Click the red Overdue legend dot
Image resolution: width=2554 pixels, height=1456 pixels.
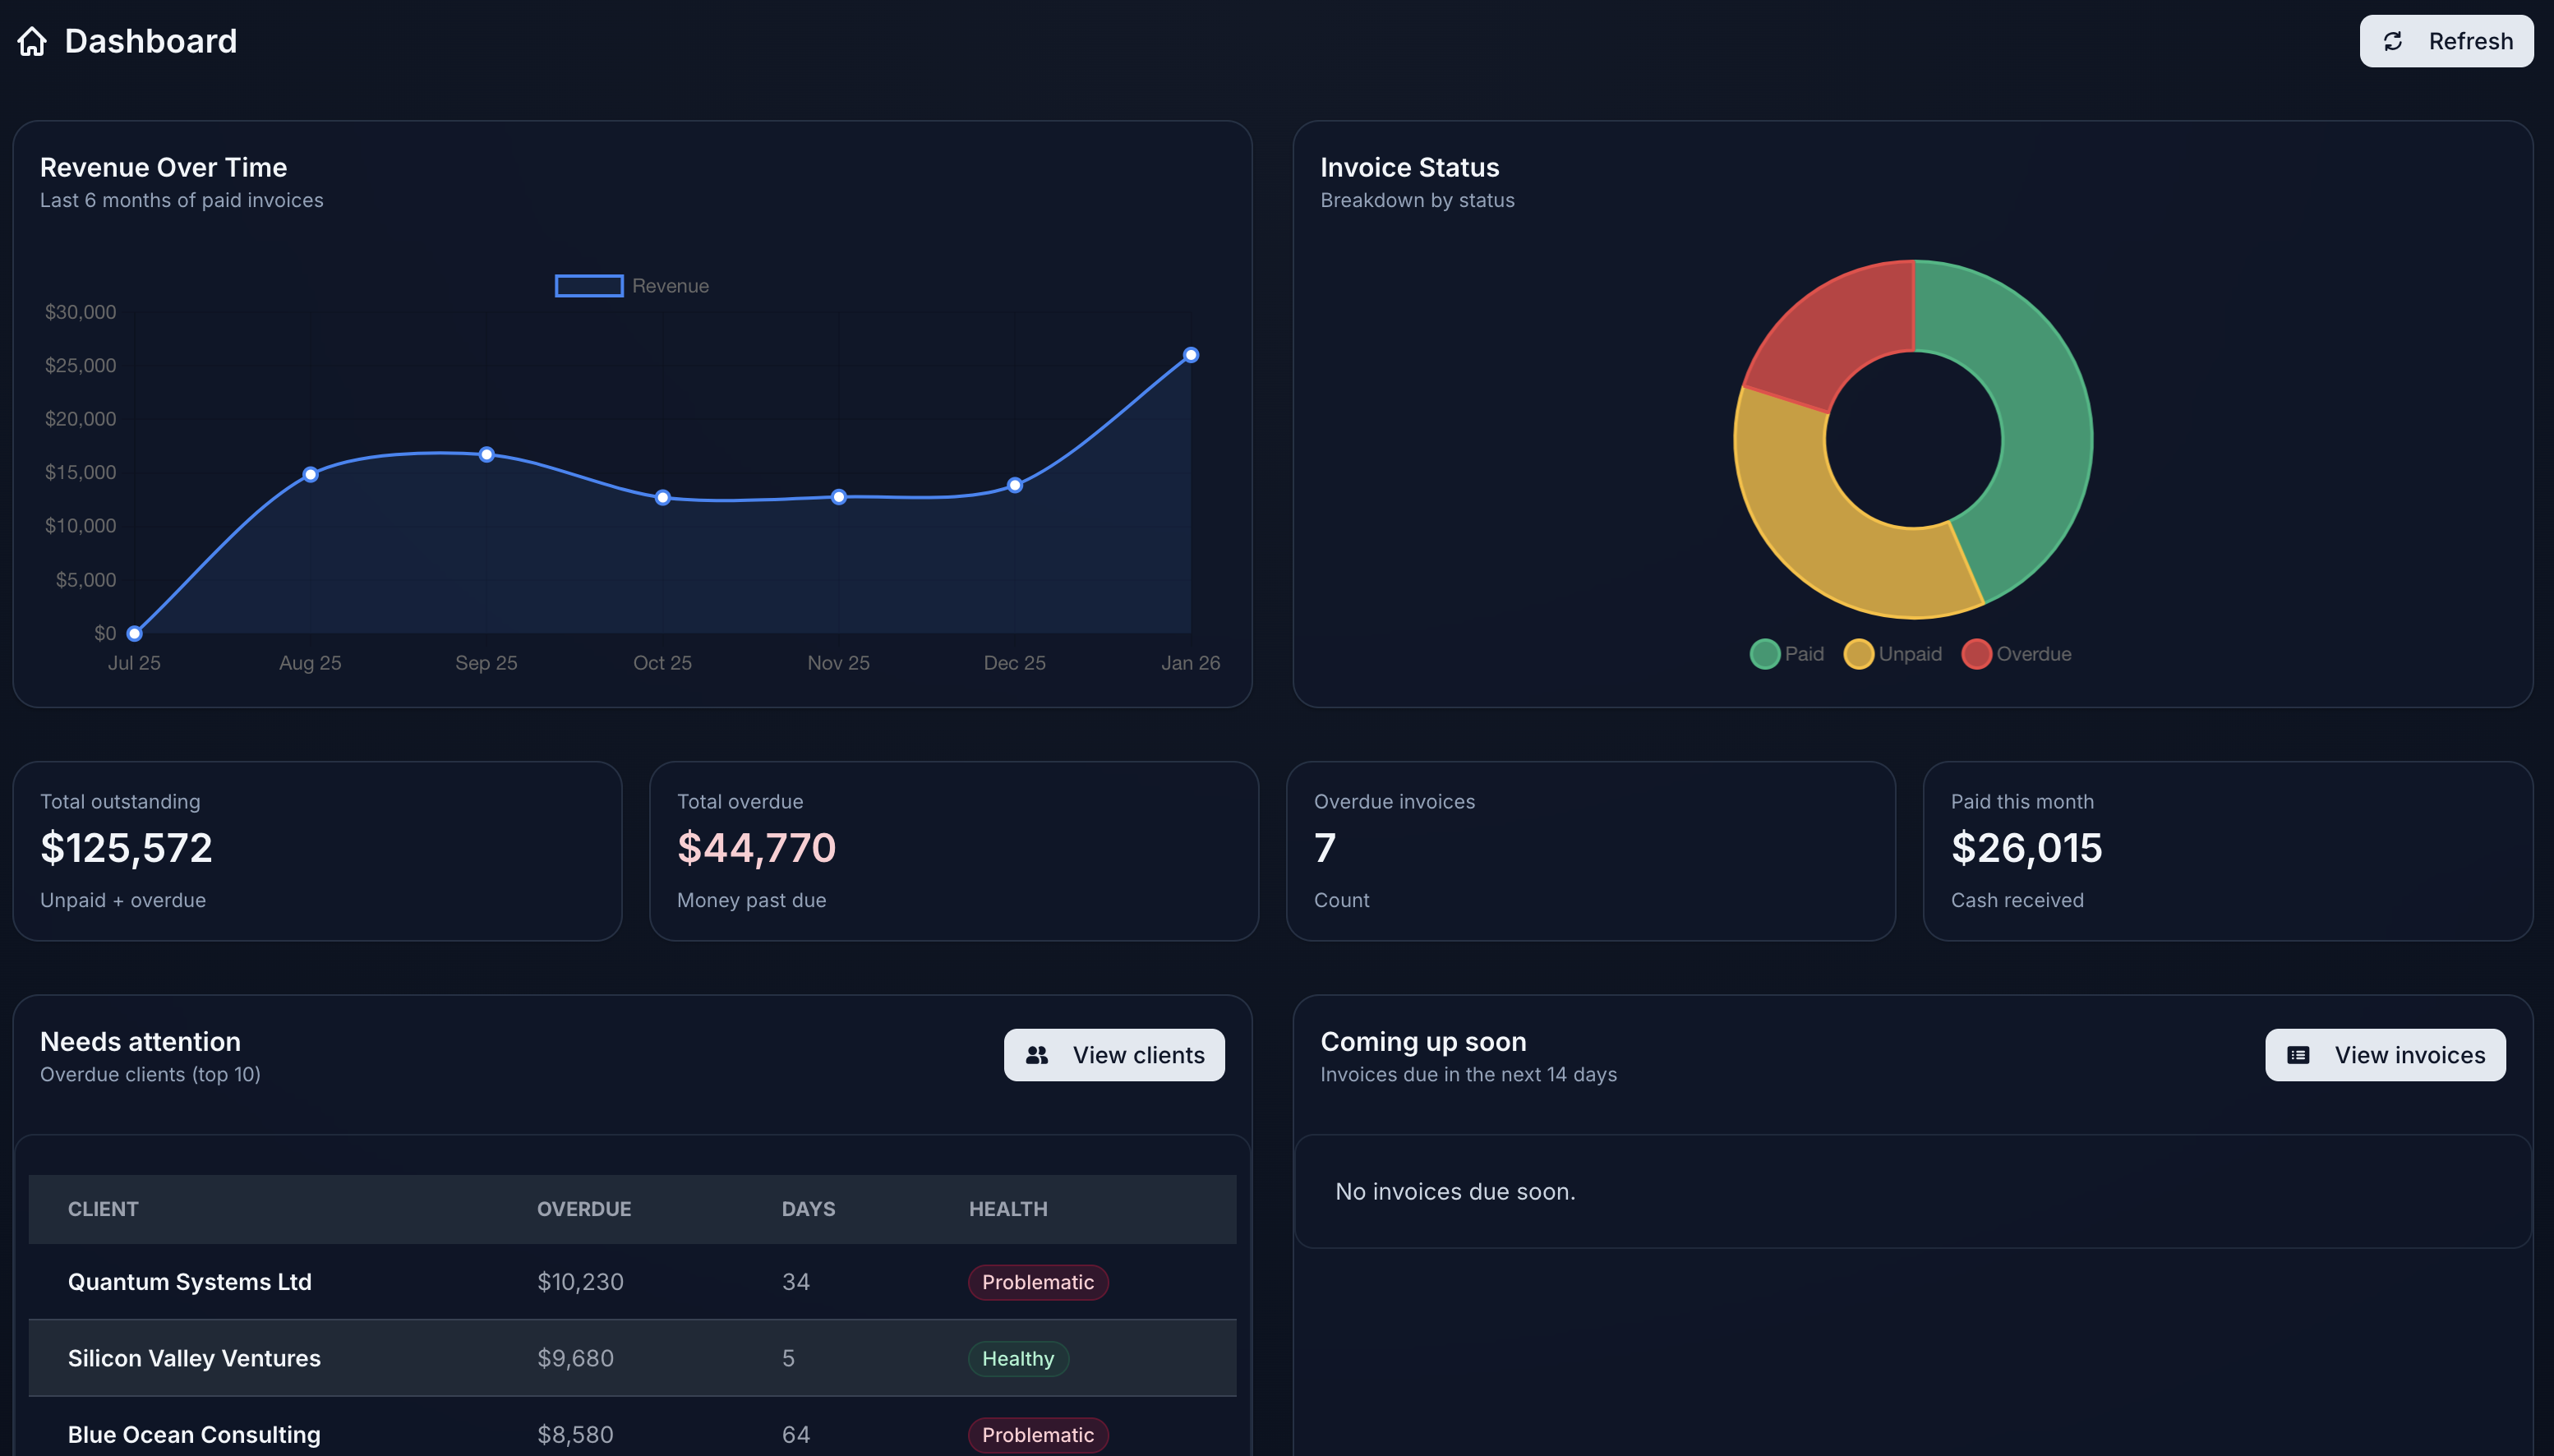point(1976,653)
